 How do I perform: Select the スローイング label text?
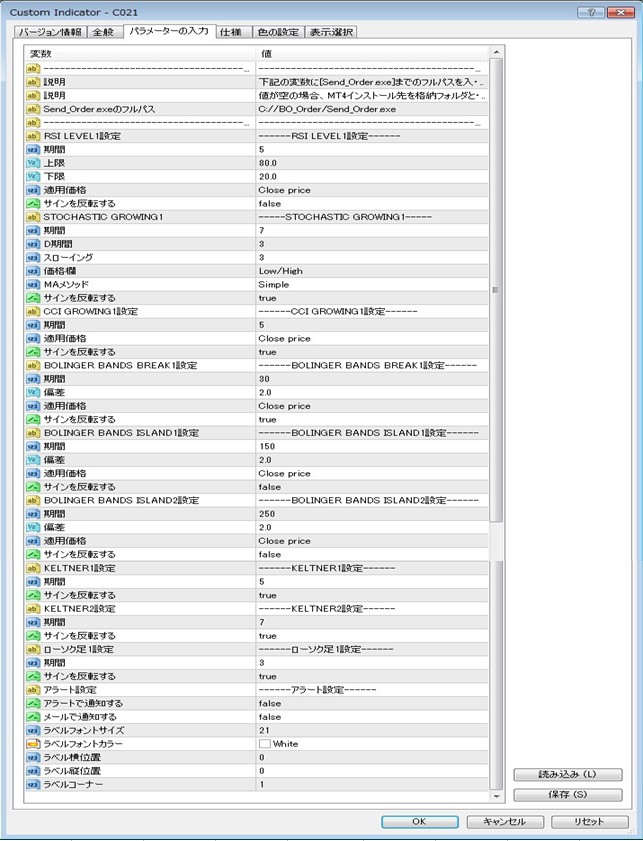pyautogui.click(x=68, y=257)
